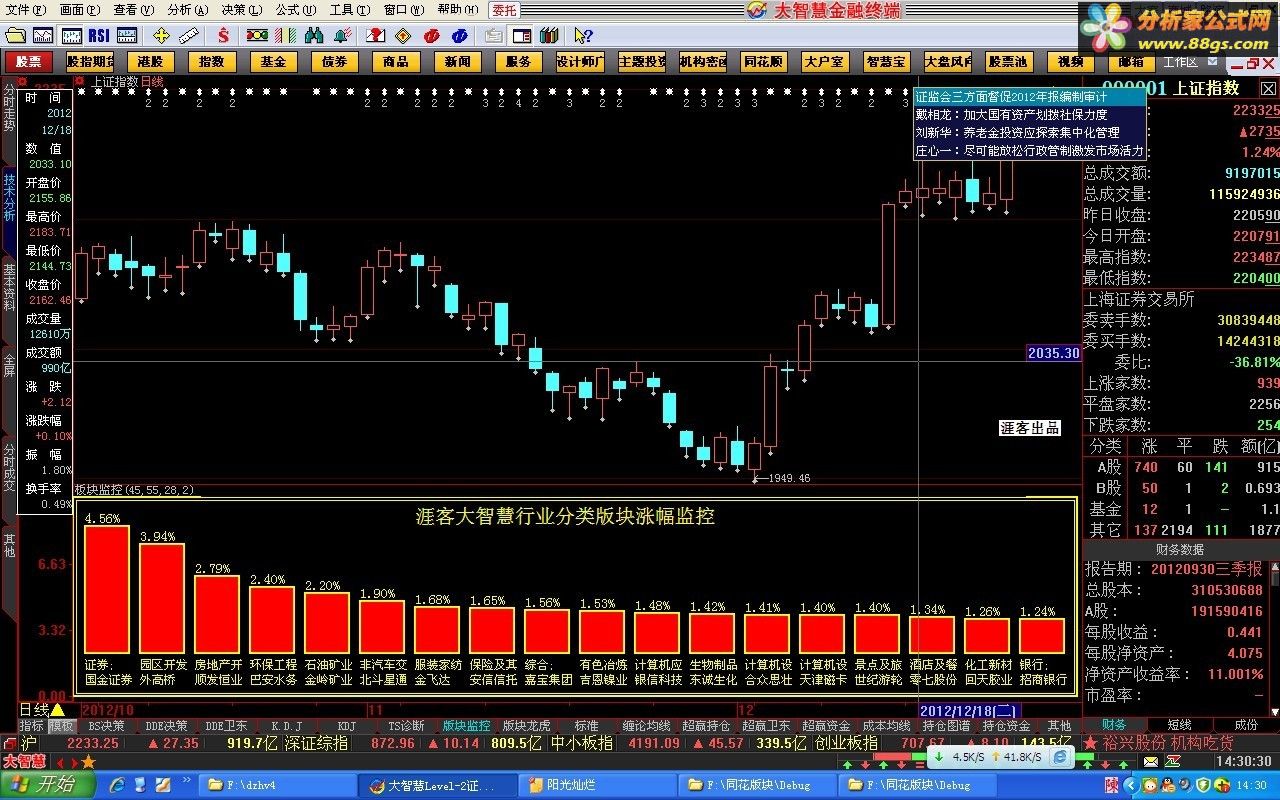Switch to the 超赢资金 indicator tab
The height and width of the screenshot is (800, 1280).
coord(826,725)
